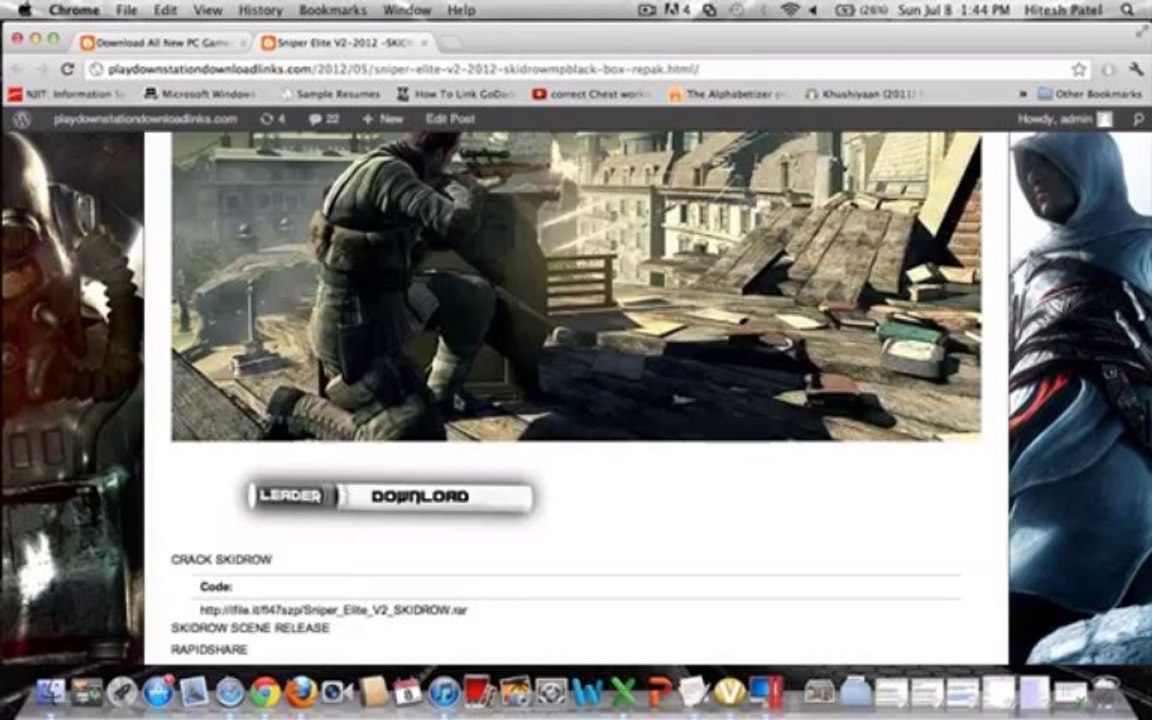Reload the page with the refresh icon

(x=67, y=69)
